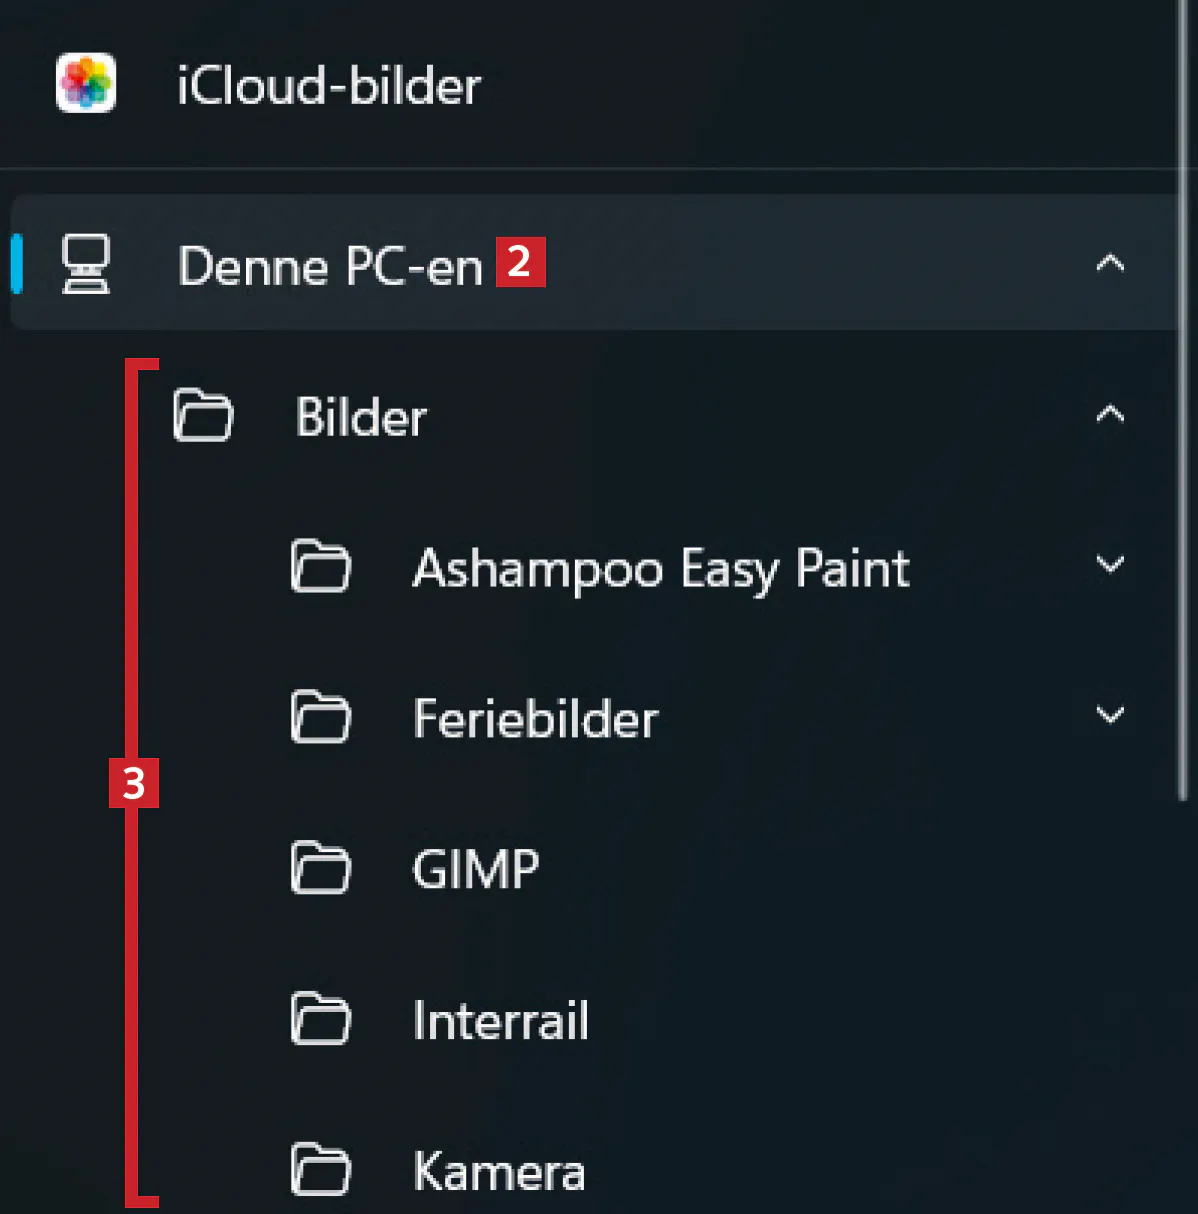The image size is (1198, 1214).
Task: Click the Bilder folder icon
Action: pyautogui.click(x=203, y=416)
